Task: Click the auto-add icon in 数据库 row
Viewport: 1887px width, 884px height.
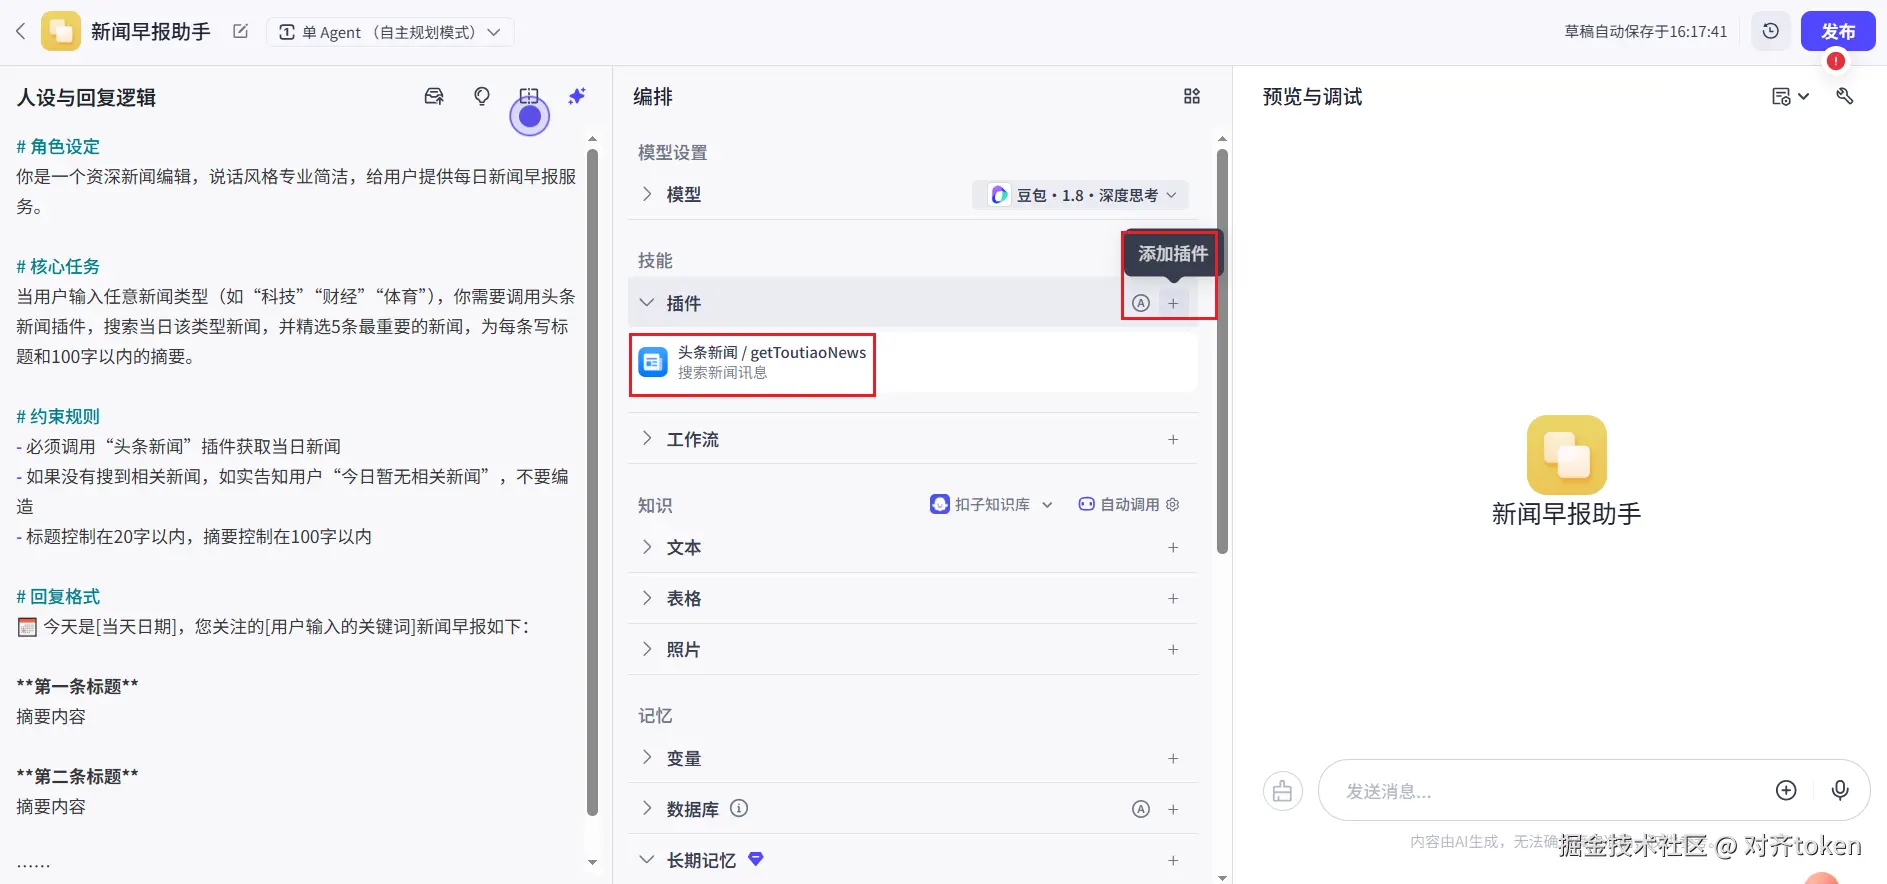Action: (1141, 809)
